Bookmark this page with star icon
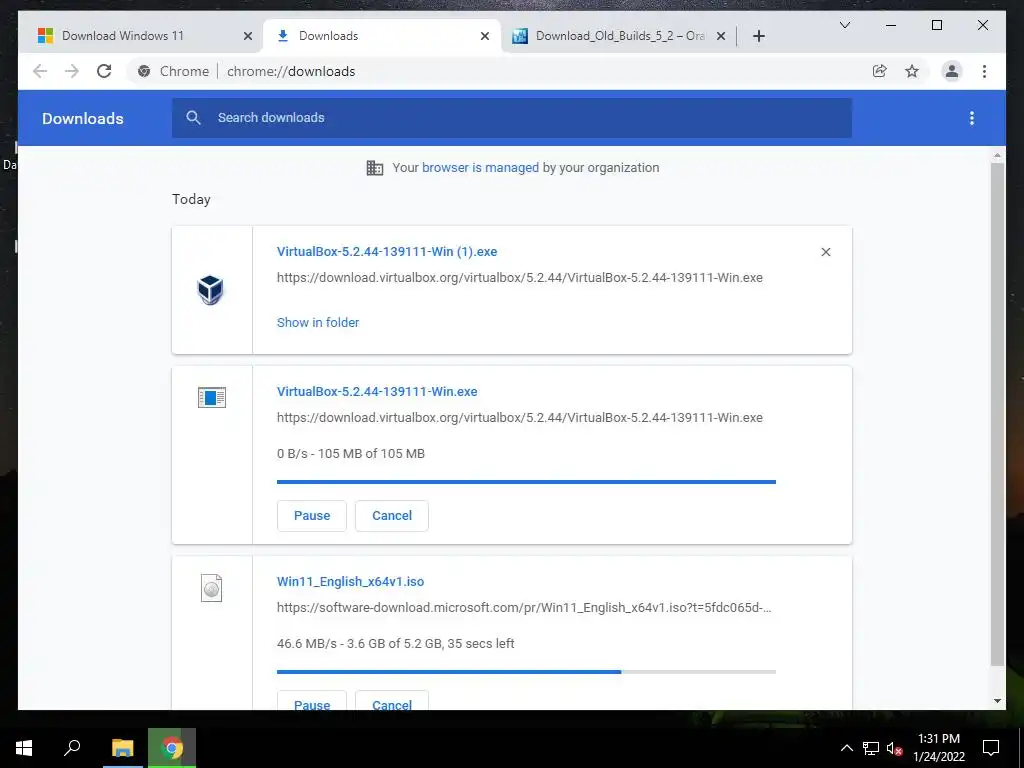The width and height of the screenshot is (1024, 768). 912,71
